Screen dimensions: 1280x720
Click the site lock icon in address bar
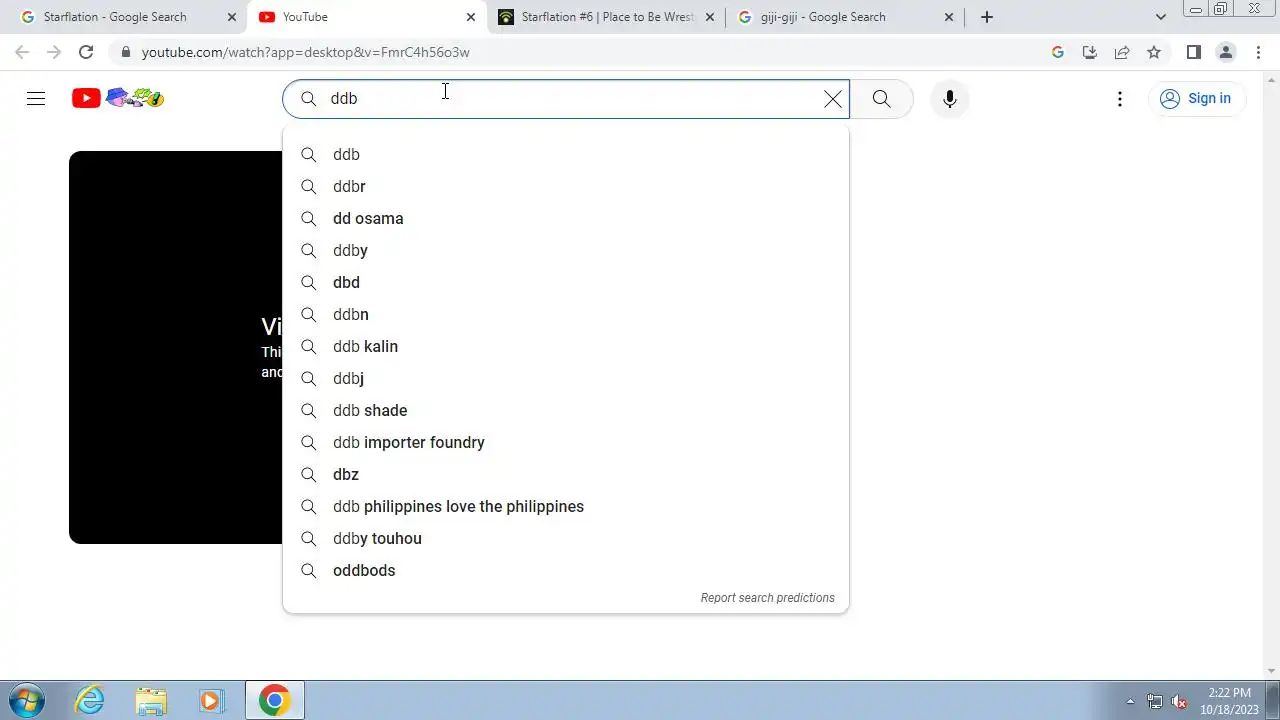(125, 52)
